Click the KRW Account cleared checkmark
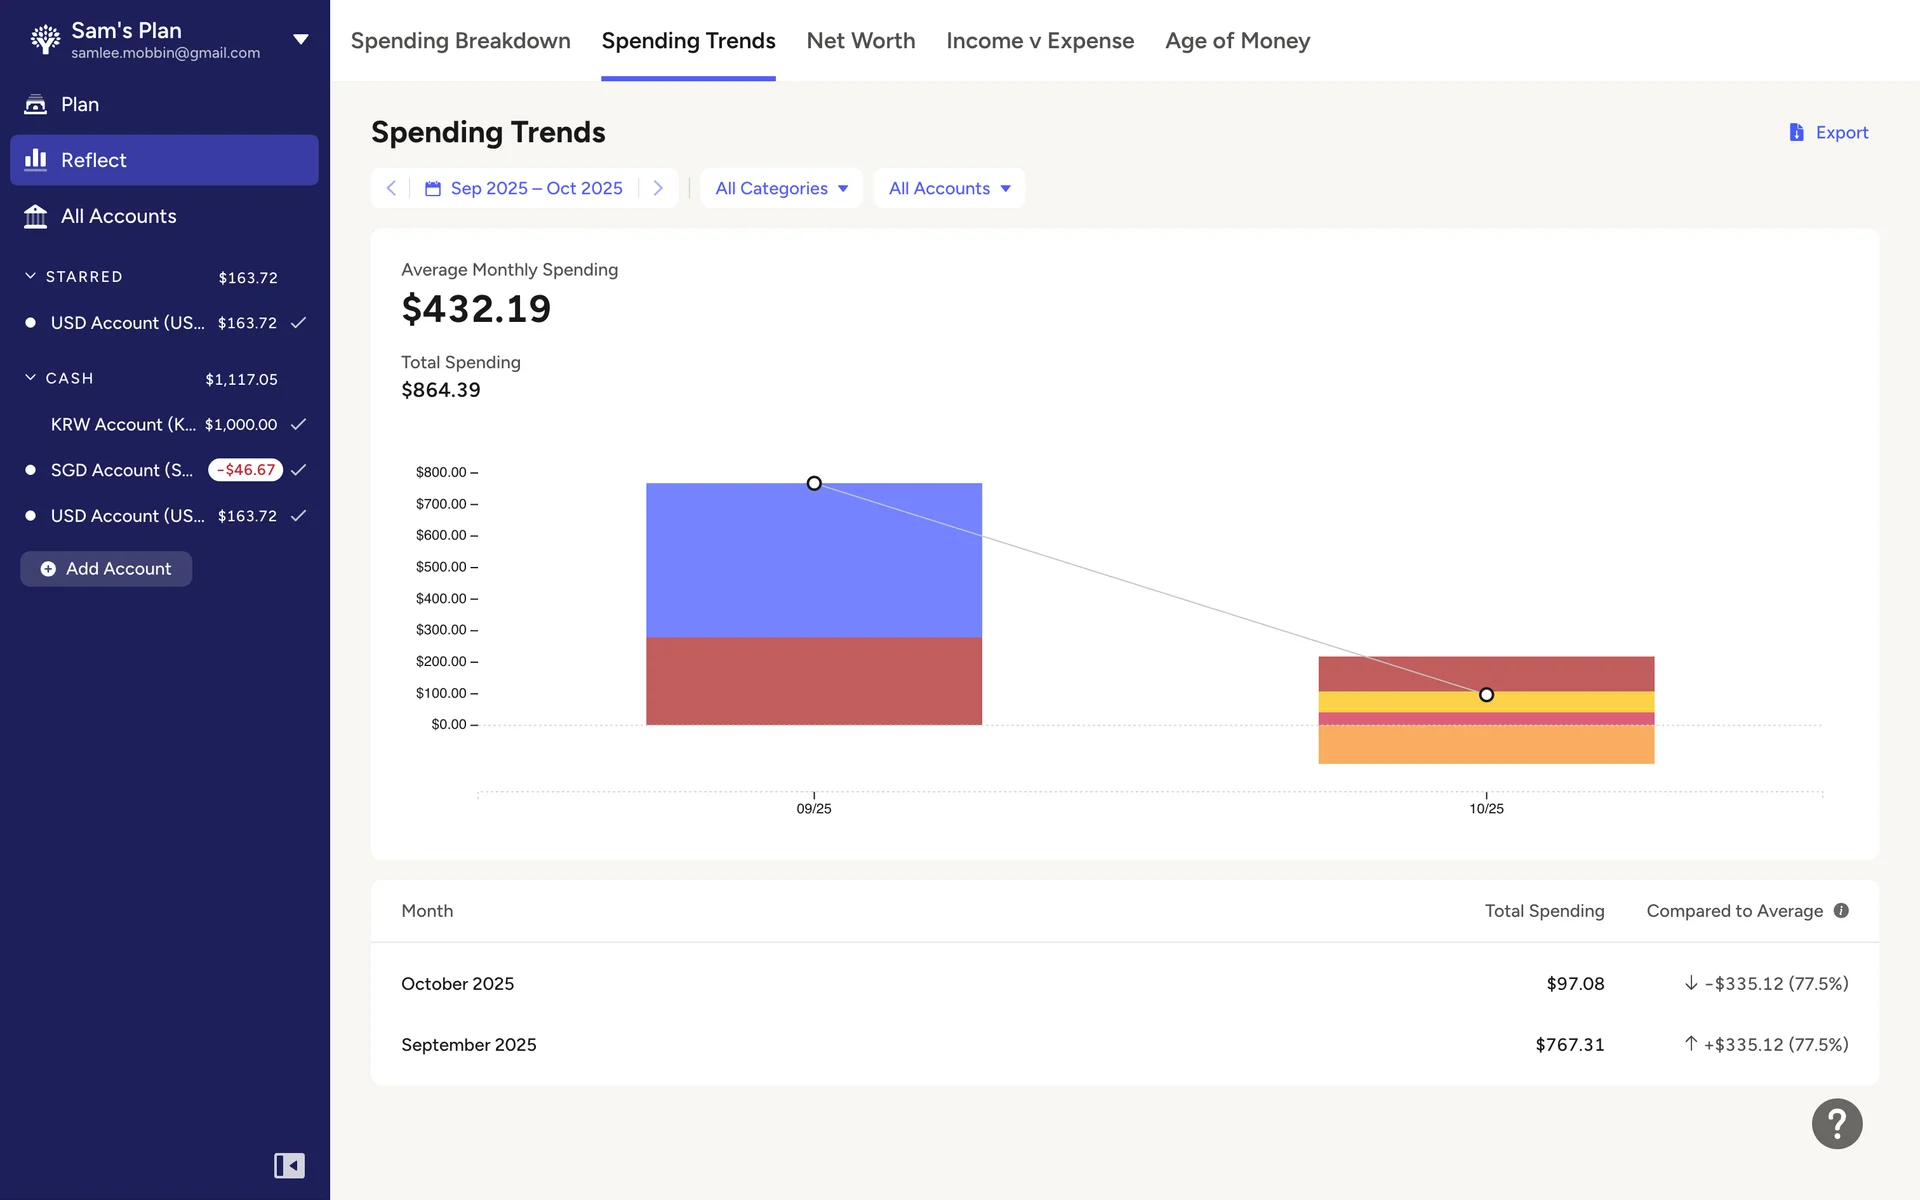The image size is (1920, 1200). pyautogui.click(x=298, y=424)
